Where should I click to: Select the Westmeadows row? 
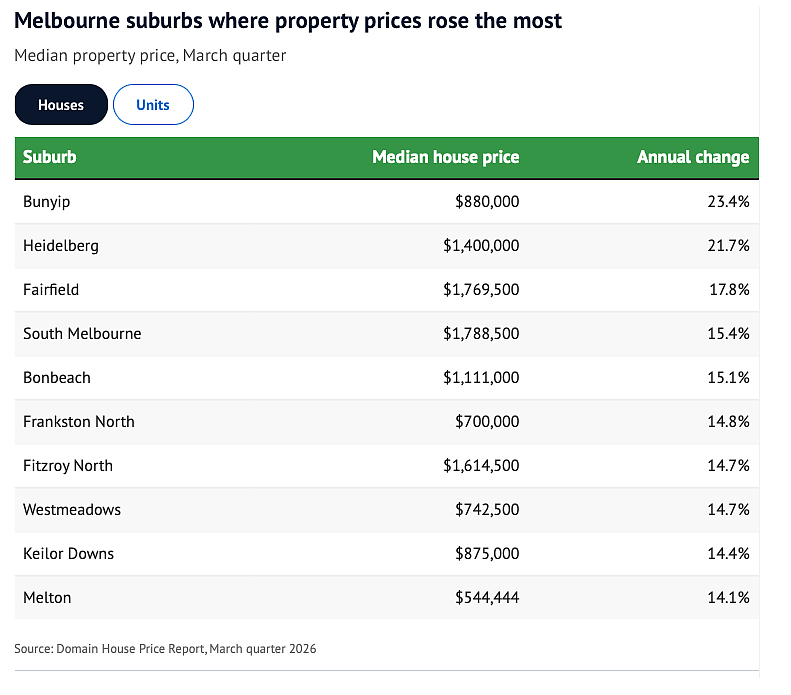387,509
